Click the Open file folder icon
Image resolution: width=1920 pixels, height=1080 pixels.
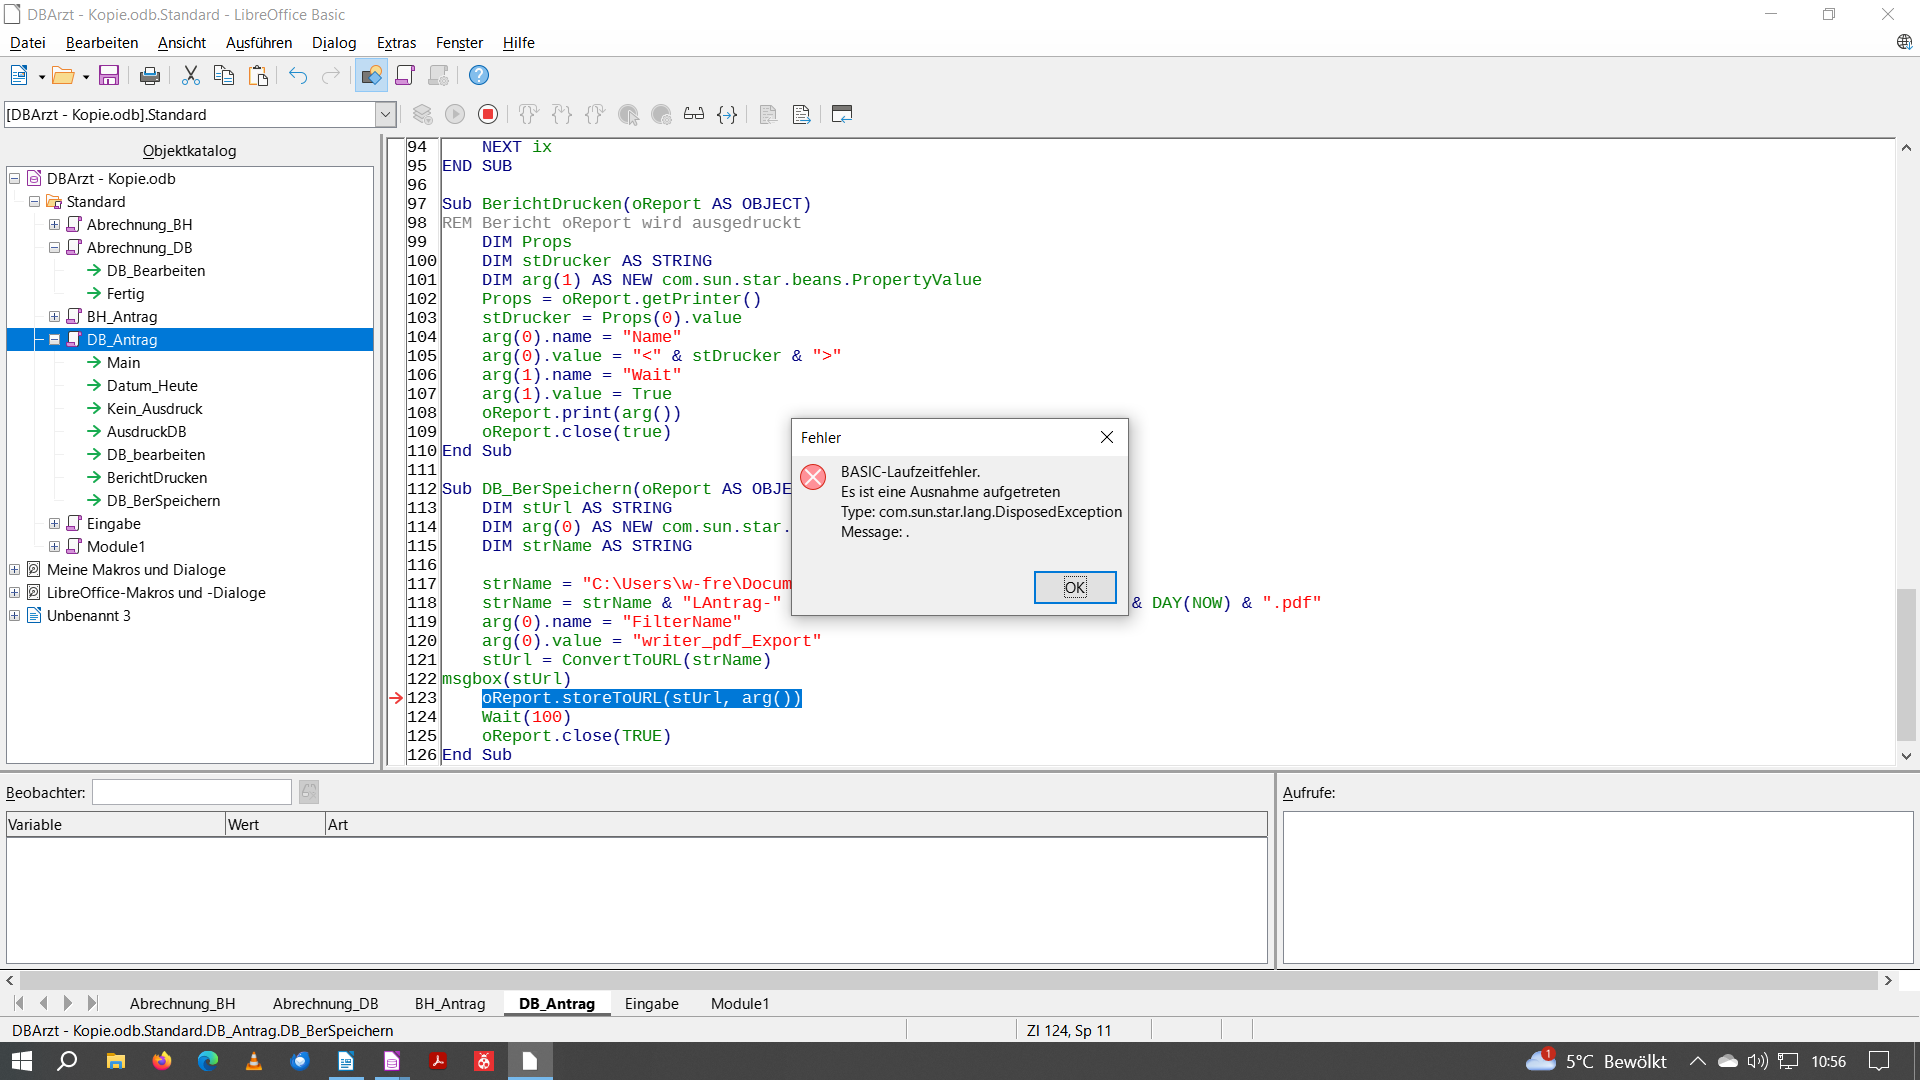point(63,75)
